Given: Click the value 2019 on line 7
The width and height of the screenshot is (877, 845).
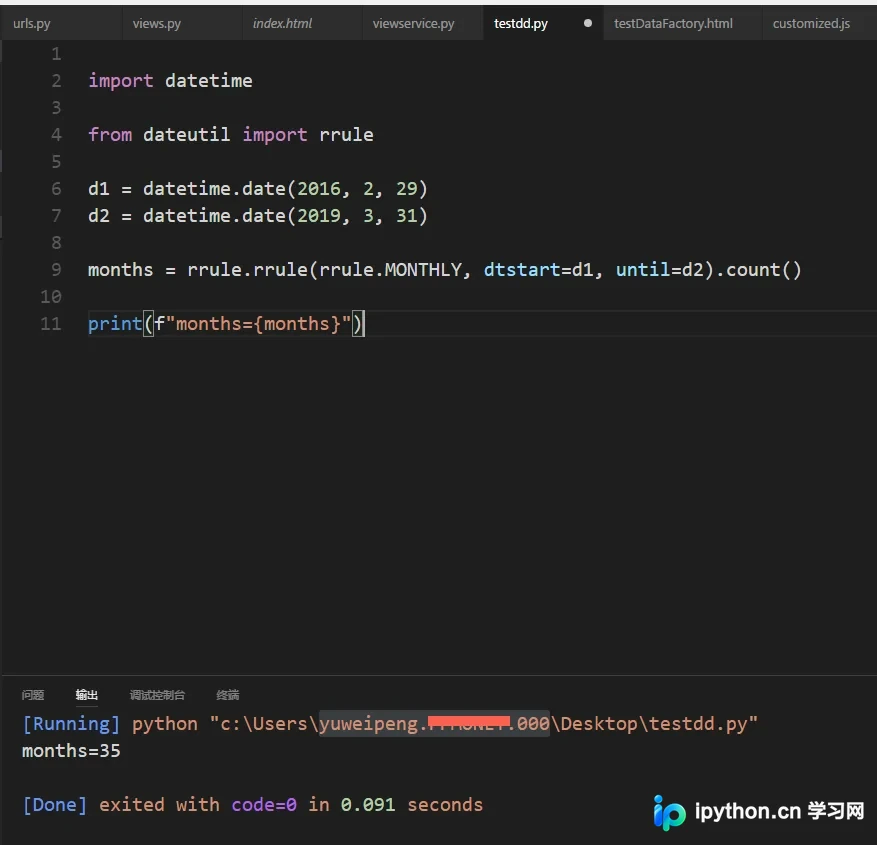Looking at the screenshot, I should click(319, 216).
